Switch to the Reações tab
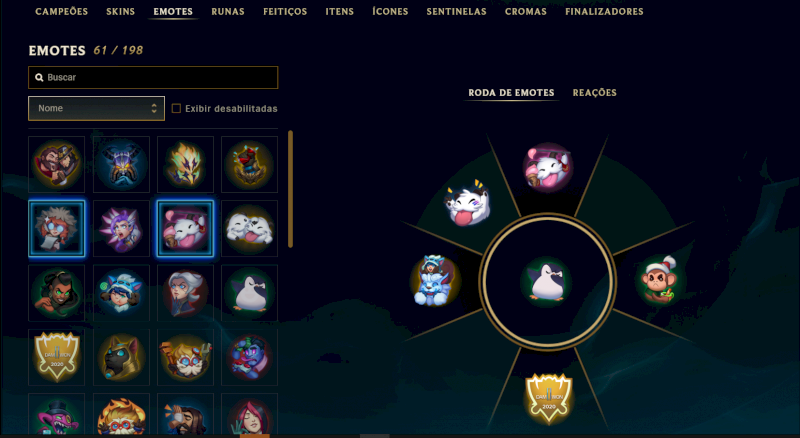Image resolution: width=800 pixels, height=438 pixels. point(594,93)
